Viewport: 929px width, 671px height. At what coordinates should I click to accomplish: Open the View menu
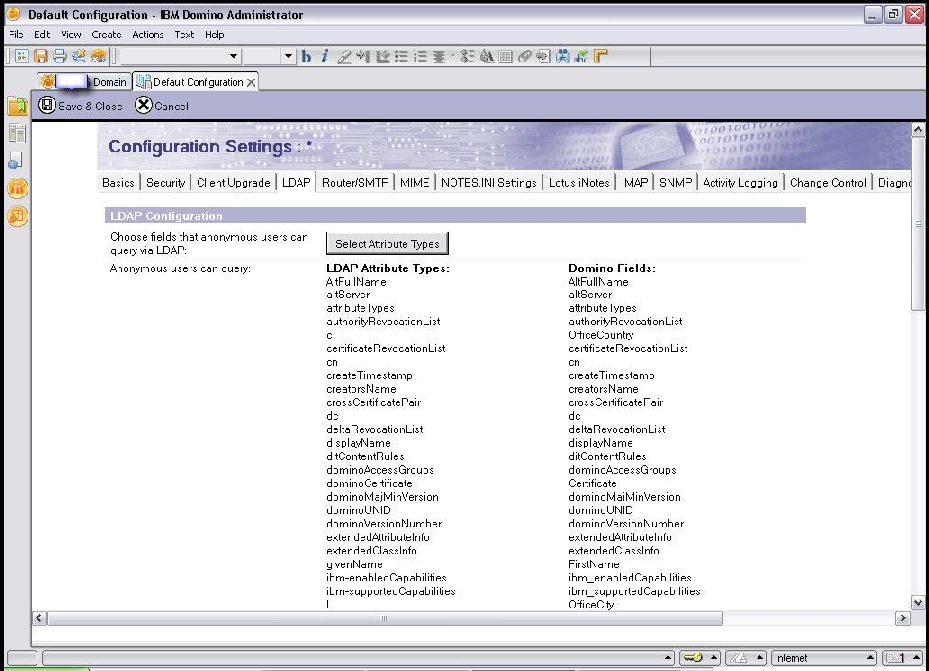(71, 34)
